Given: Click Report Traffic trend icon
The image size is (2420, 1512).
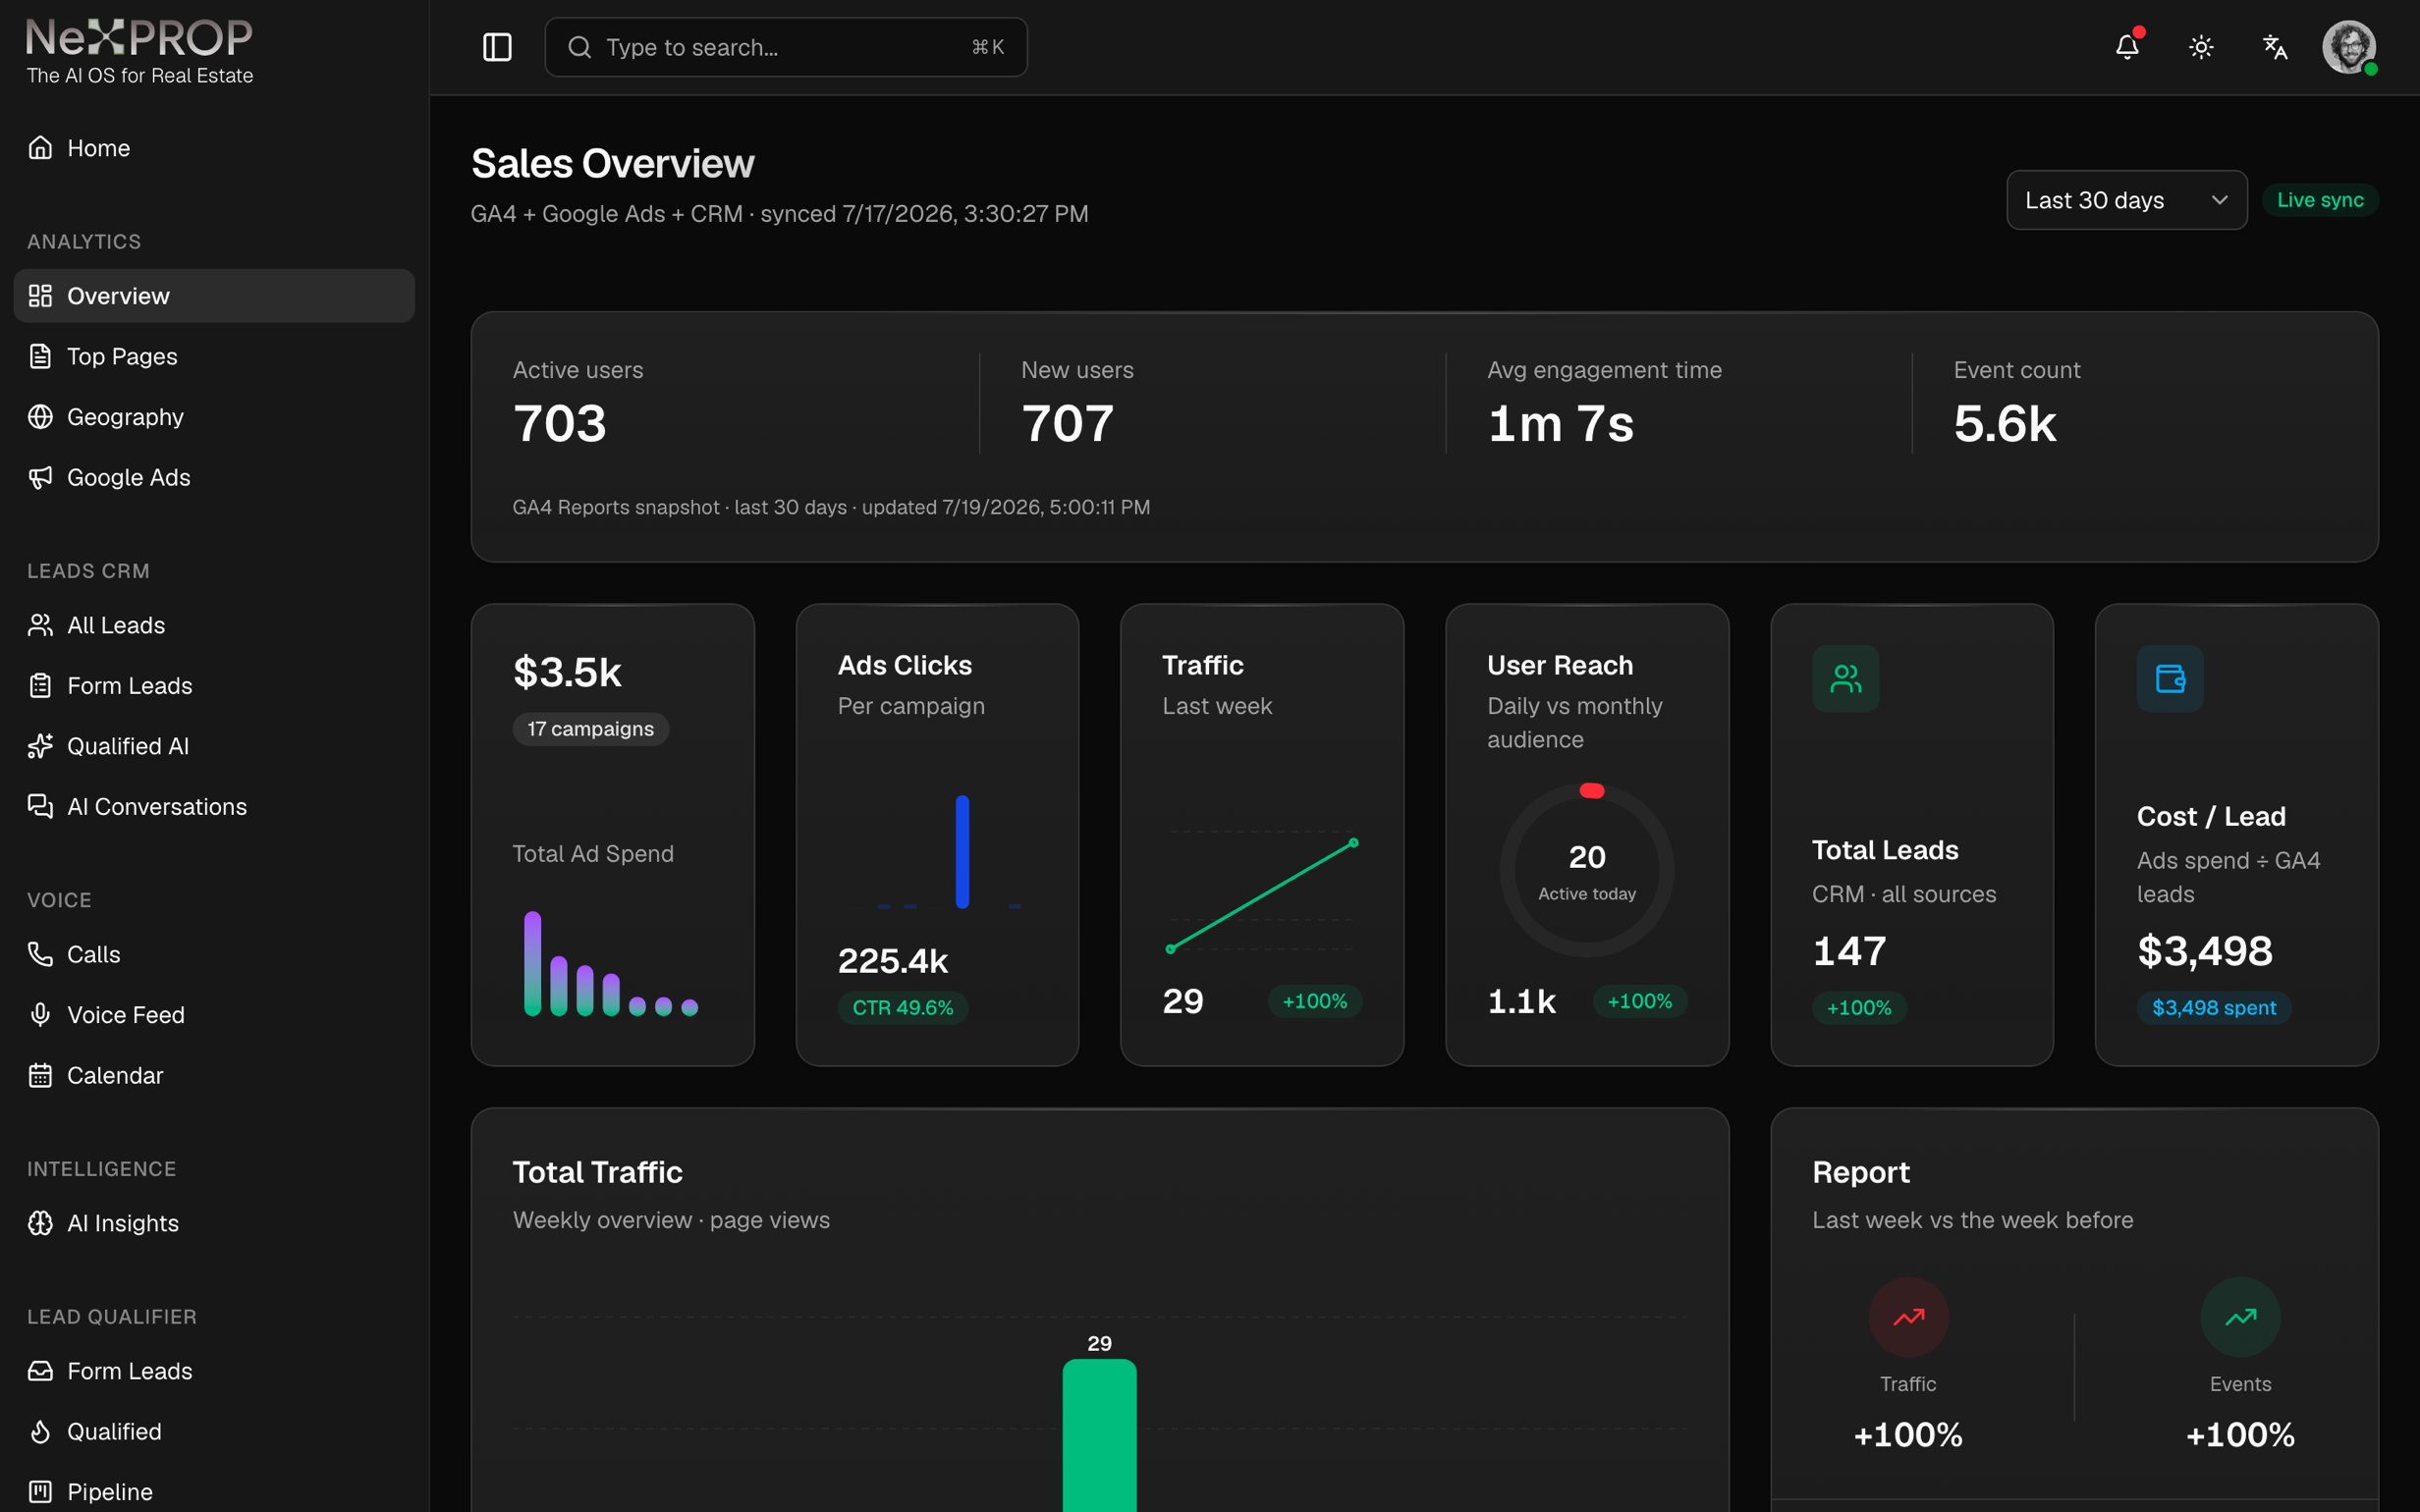Looking at the screenshot, I should point(1908,1317).
